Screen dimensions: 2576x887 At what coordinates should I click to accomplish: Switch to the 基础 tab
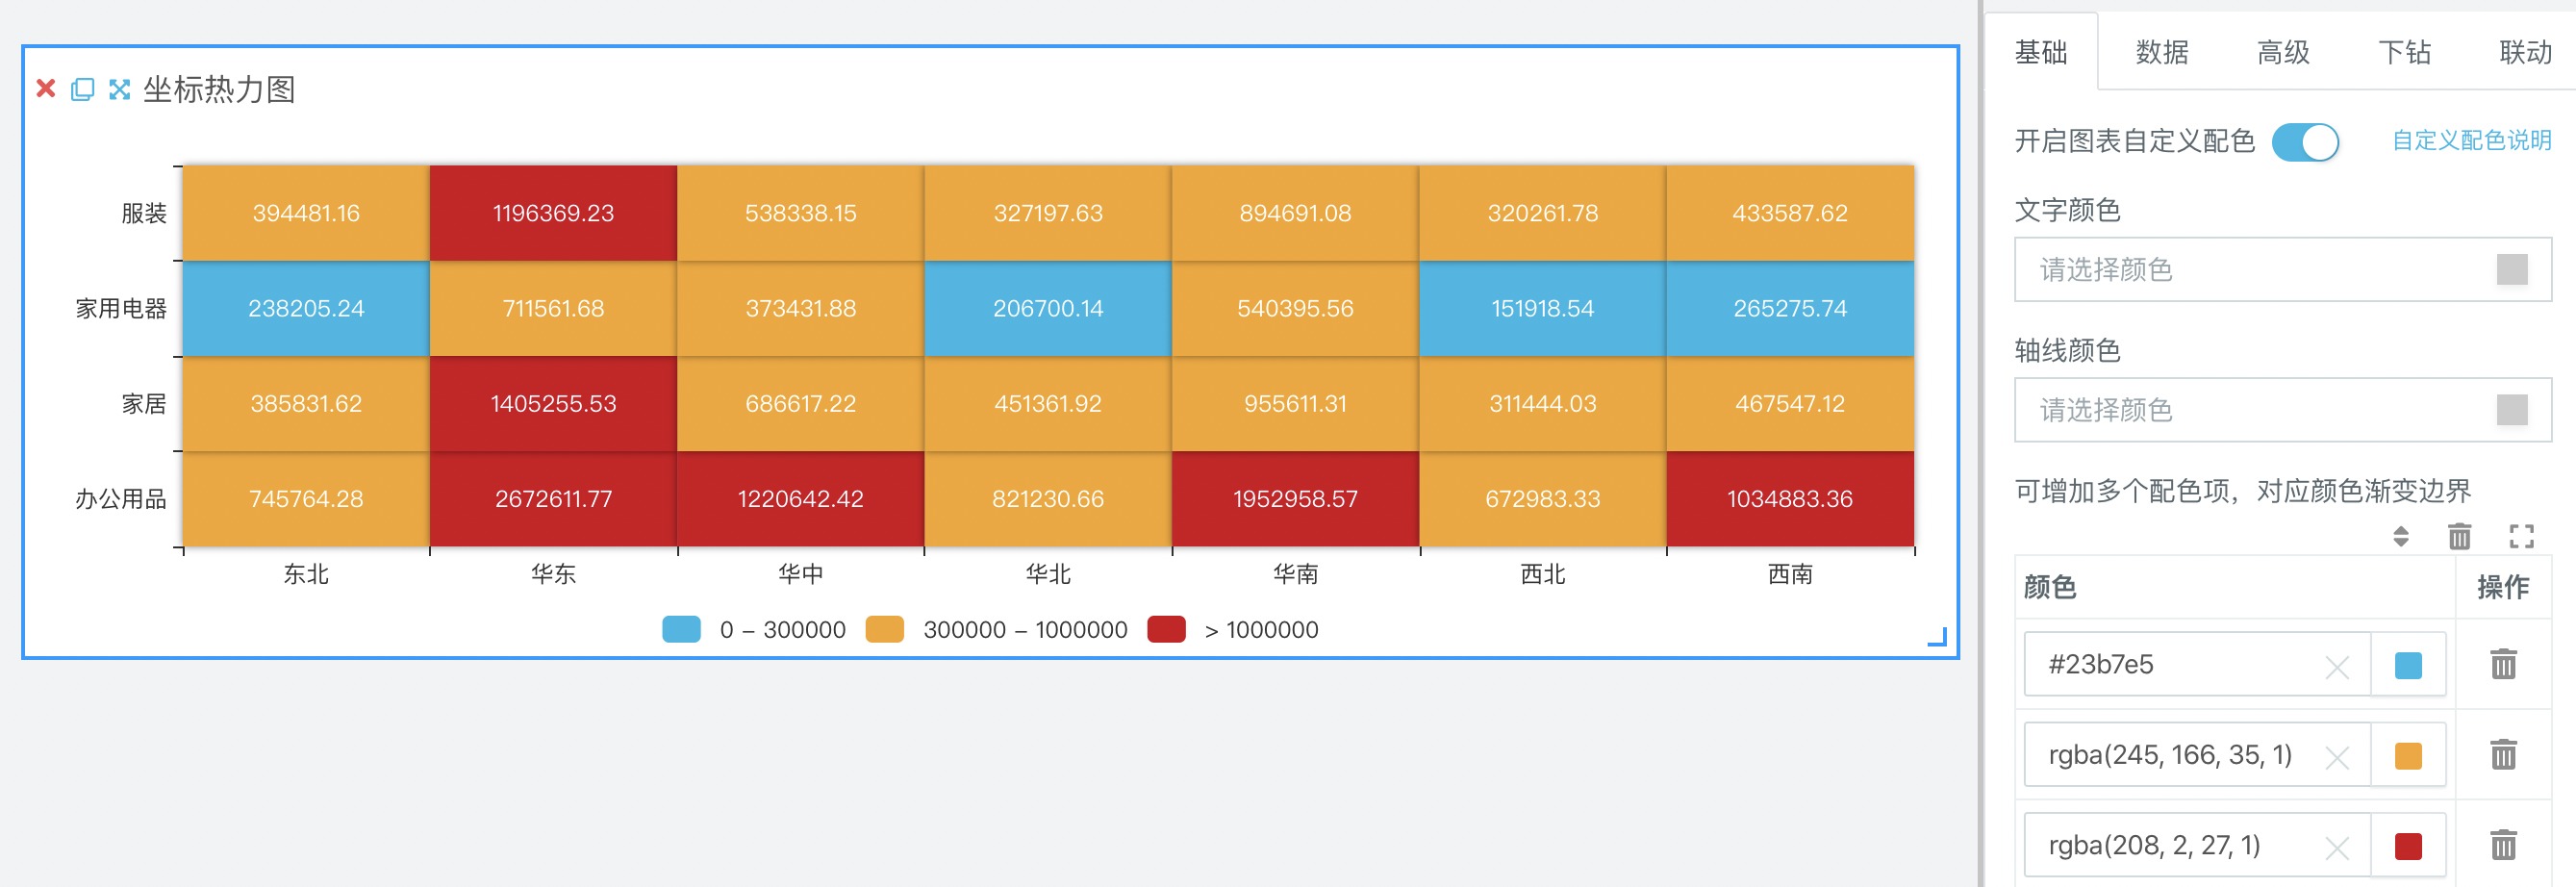point(2041,52)
